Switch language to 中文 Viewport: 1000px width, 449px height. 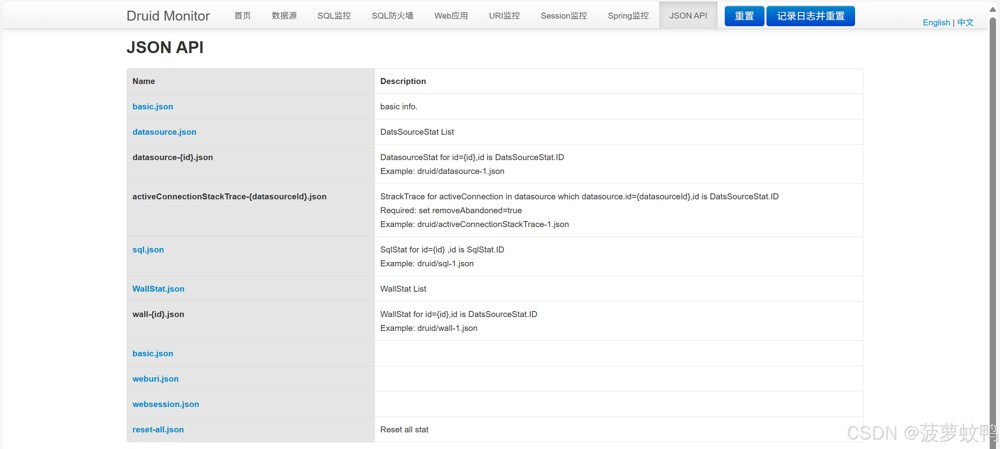tap(966, 22)
